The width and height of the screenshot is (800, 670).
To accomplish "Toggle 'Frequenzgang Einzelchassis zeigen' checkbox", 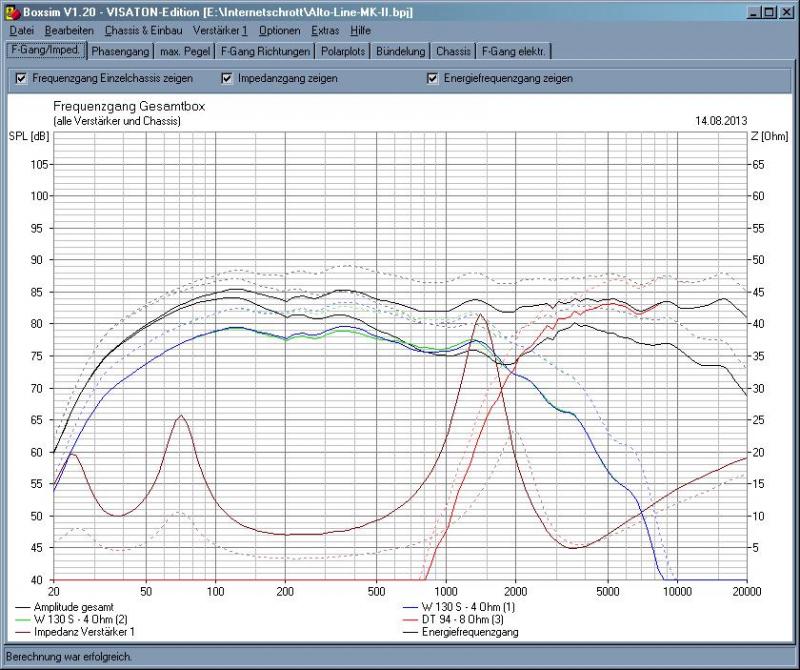I will [21, 78].
